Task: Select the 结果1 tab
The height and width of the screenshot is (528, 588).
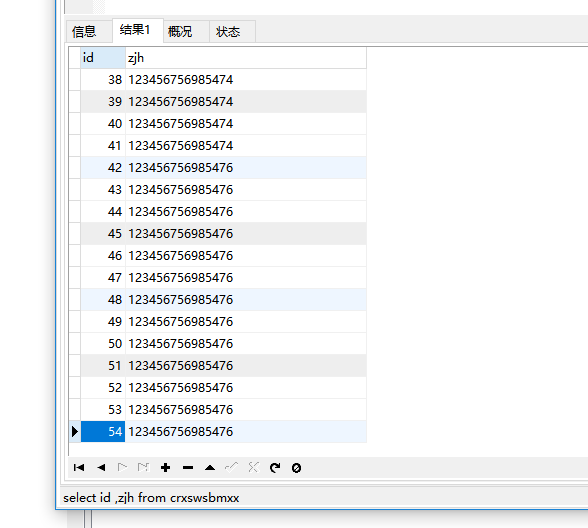Action: (x=138, y=30)
